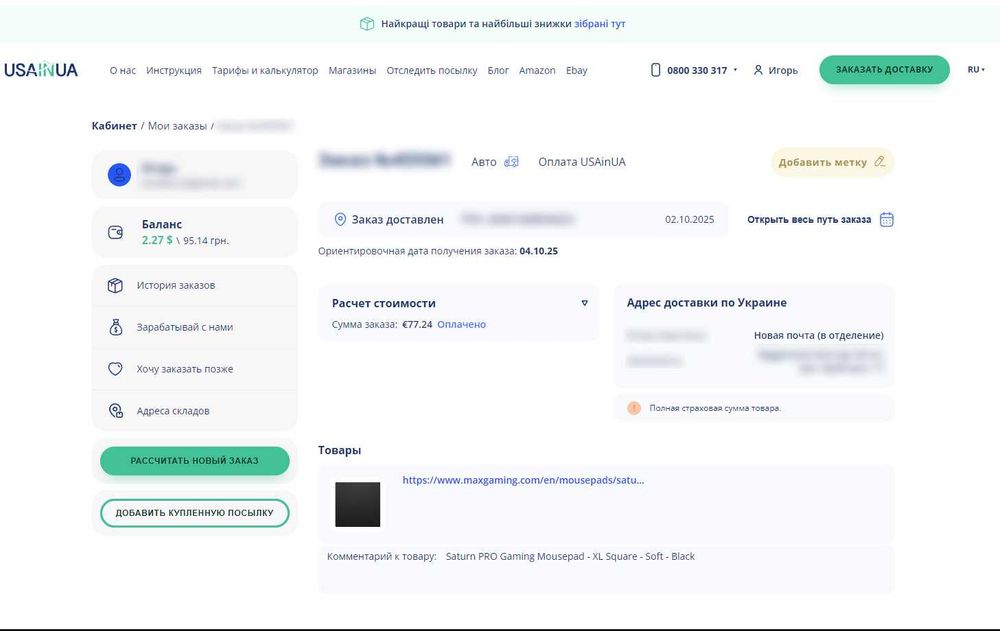1000x631 pixels.
Task: Go to Мои заказы breadcrumb
Action: (177, 126)
